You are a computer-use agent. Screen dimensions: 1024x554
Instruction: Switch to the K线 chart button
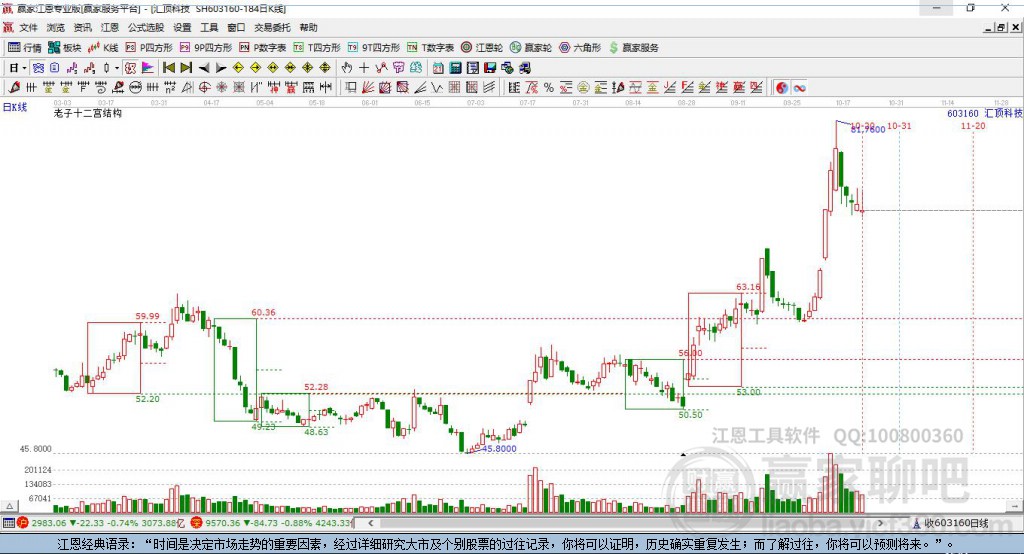103,48
